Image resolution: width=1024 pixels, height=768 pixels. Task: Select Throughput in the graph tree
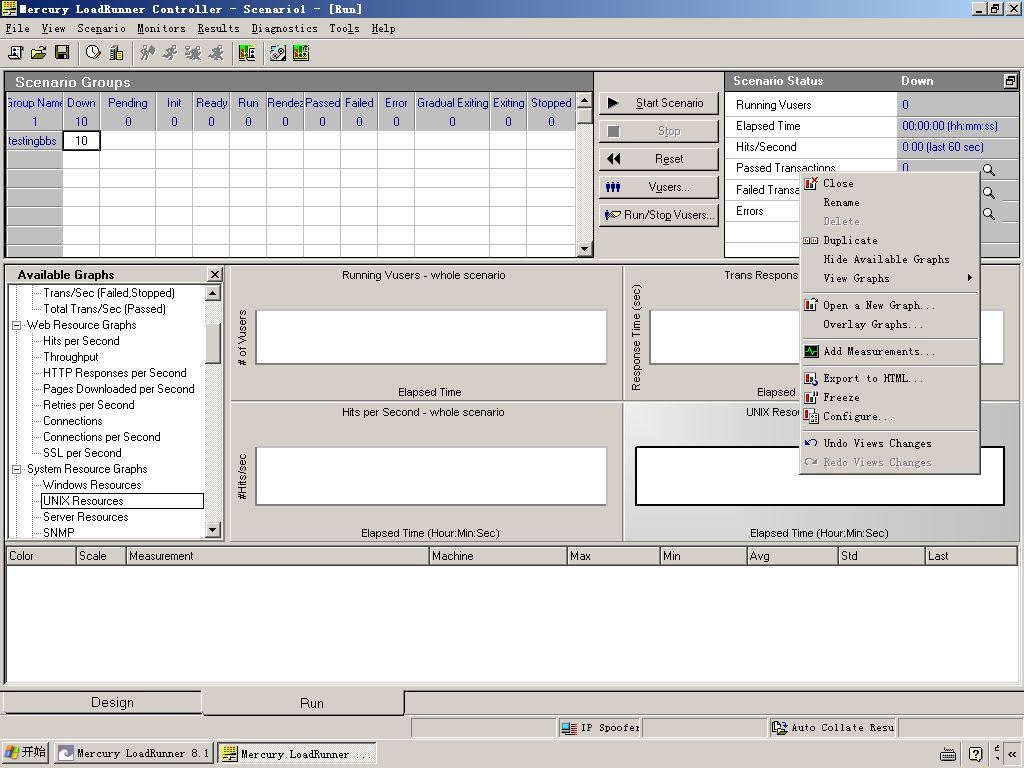71,357
